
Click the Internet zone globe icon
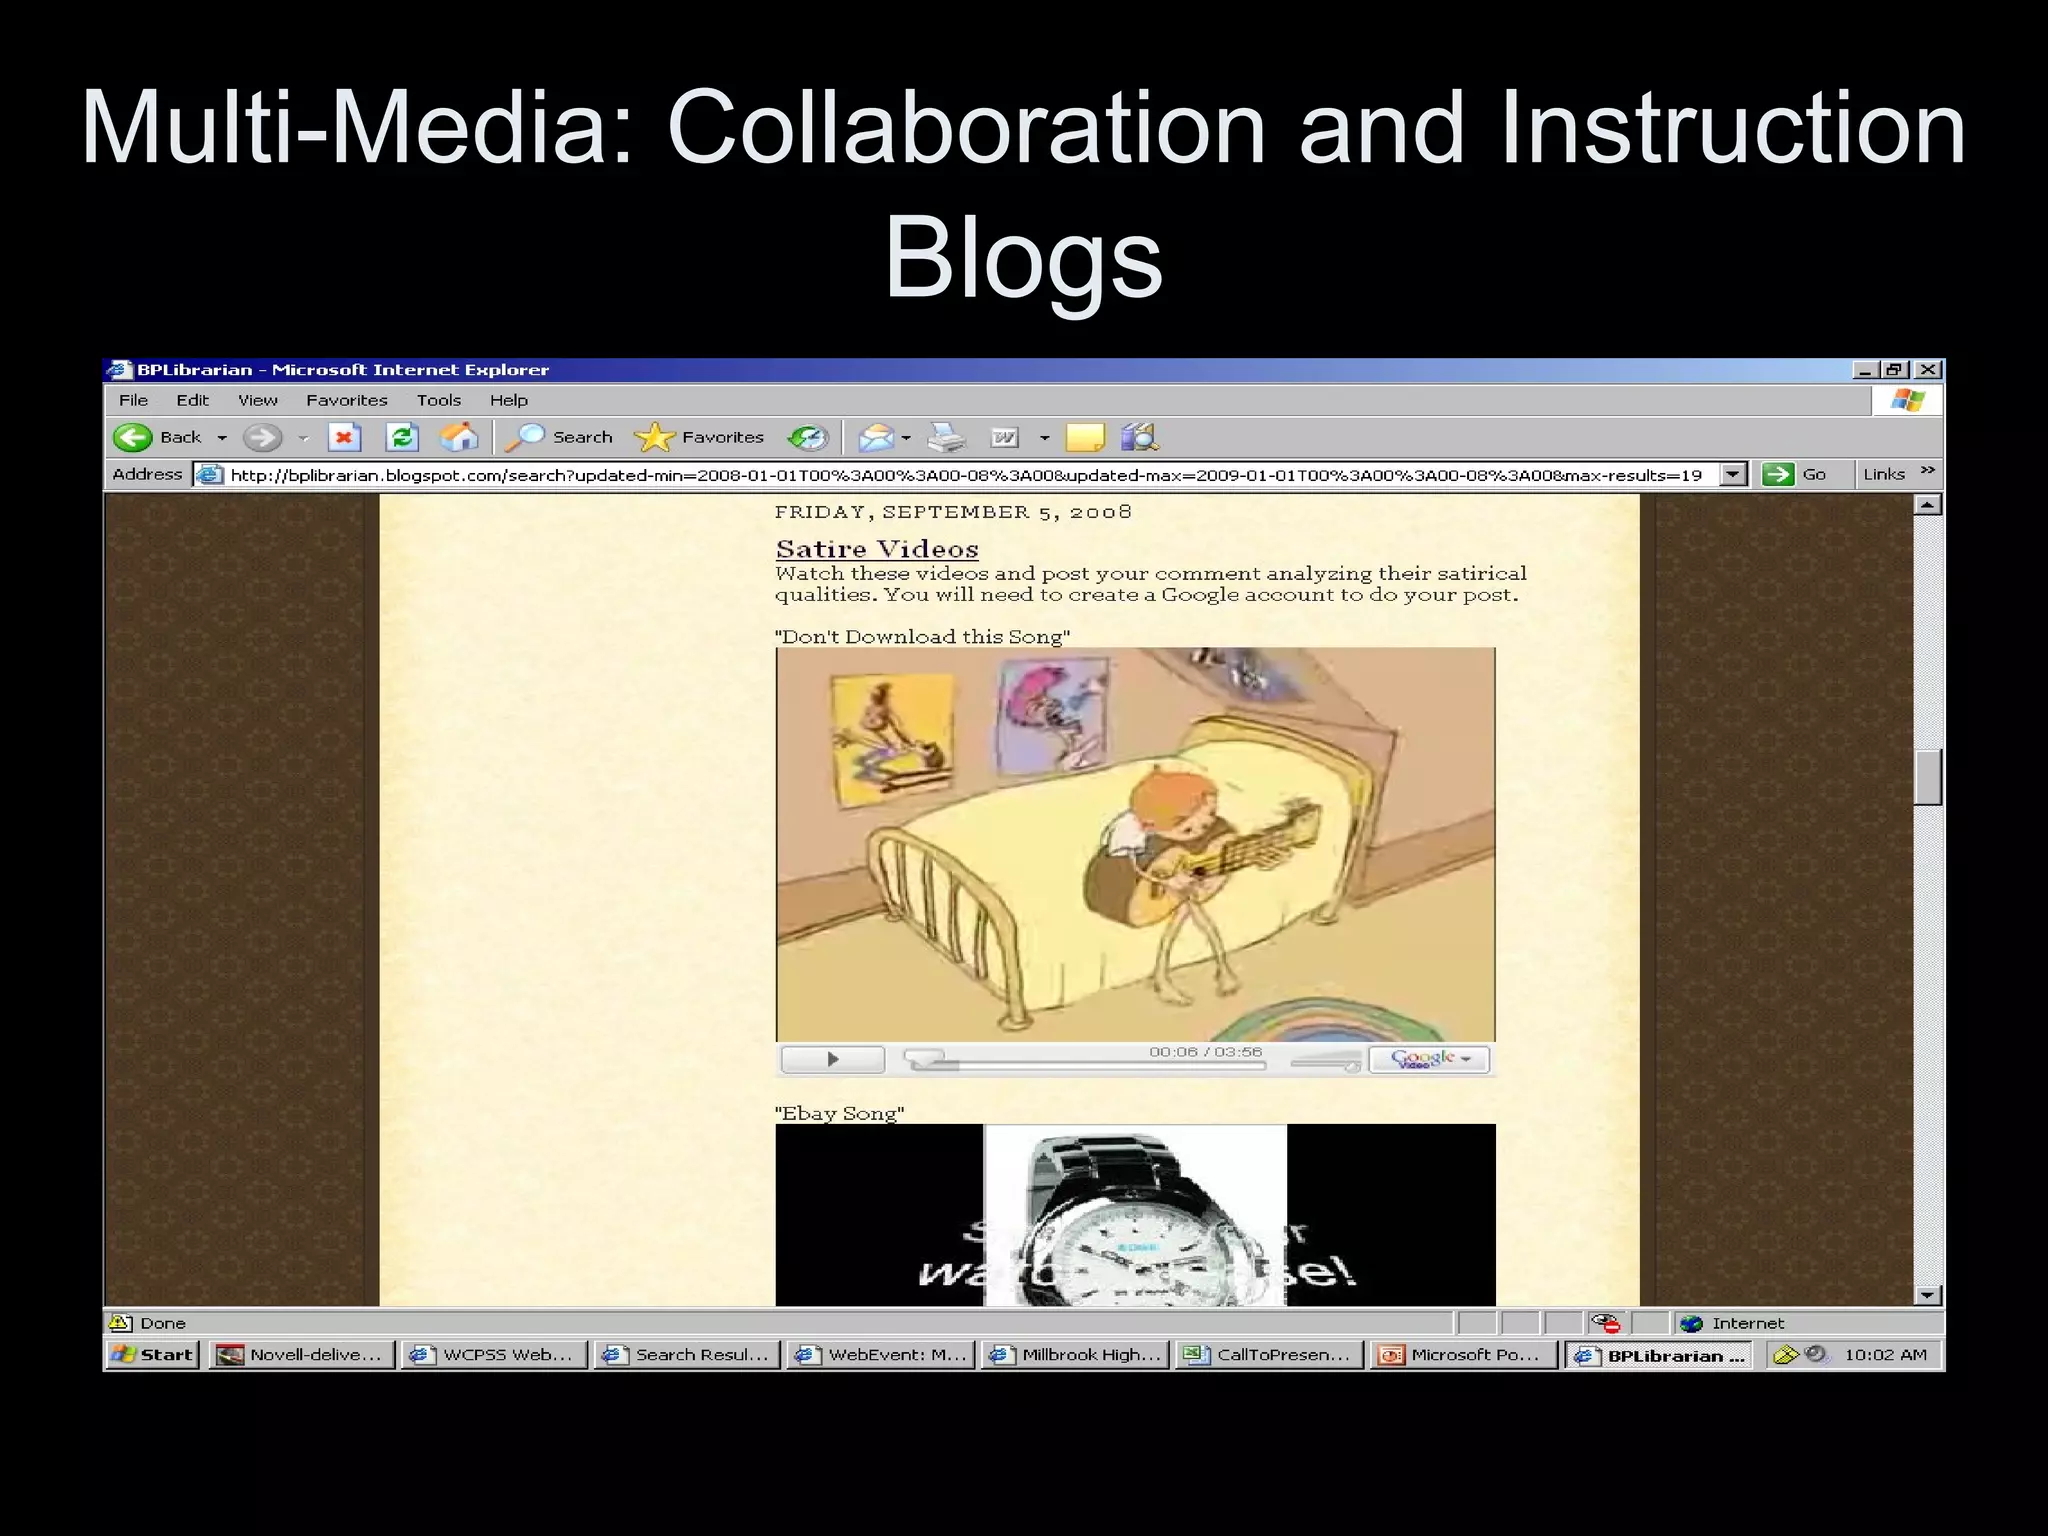click(1691, 1323)
